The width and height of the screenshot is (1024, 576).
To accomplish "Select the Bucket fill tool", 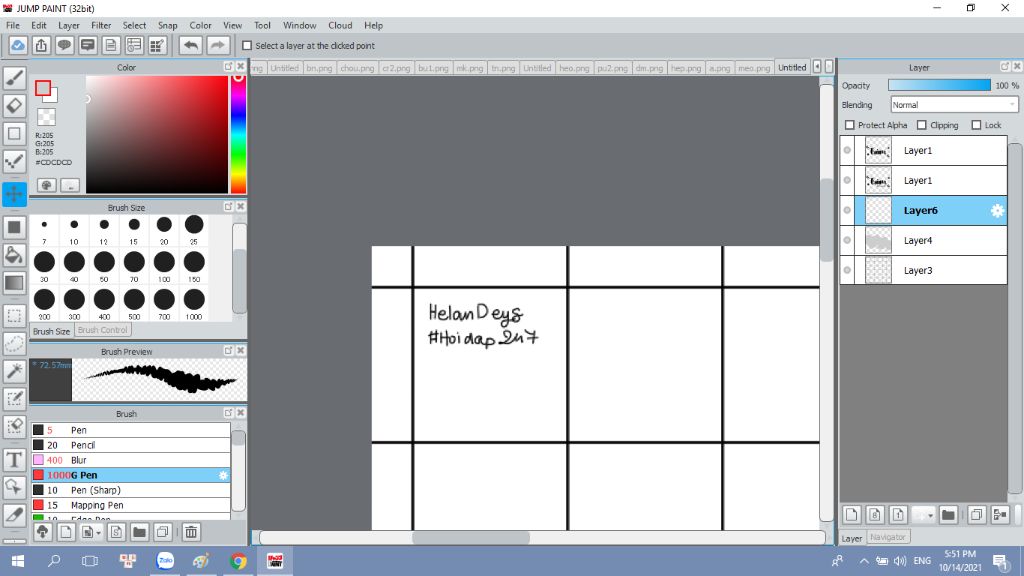I will (x=14, y=255).
